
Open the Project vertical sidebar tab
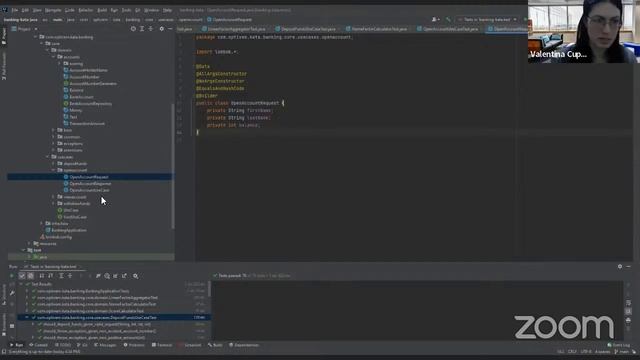4,36
